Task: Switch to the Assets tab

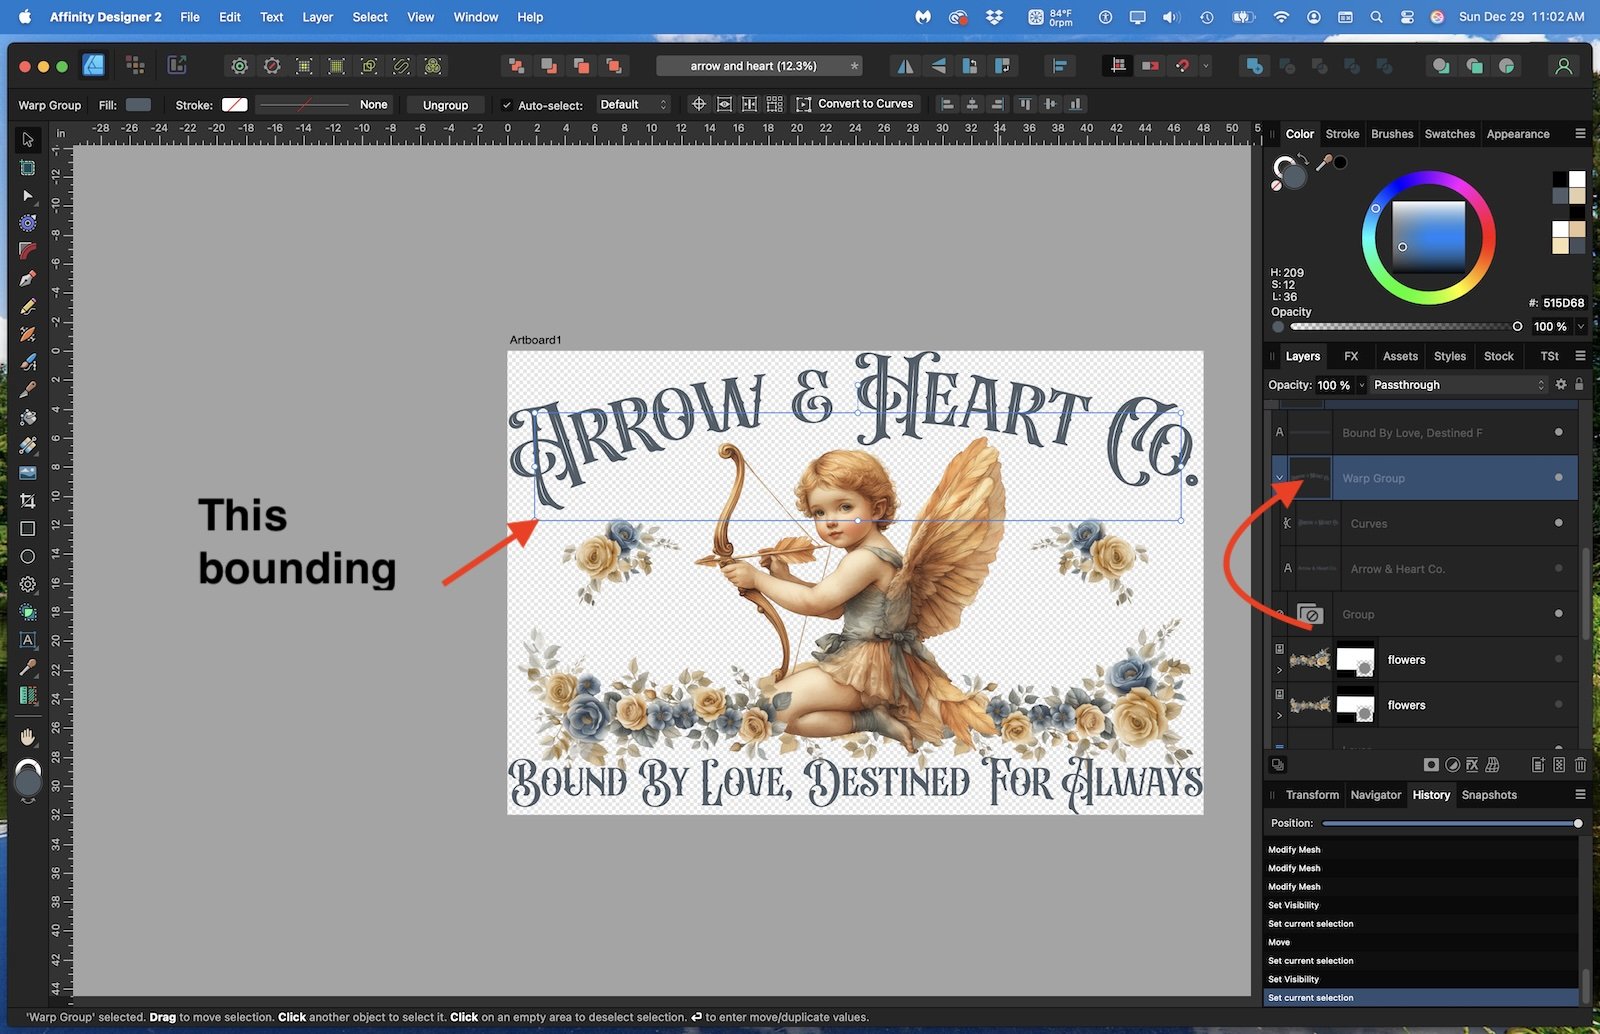Action: [x=1400, y=356]
